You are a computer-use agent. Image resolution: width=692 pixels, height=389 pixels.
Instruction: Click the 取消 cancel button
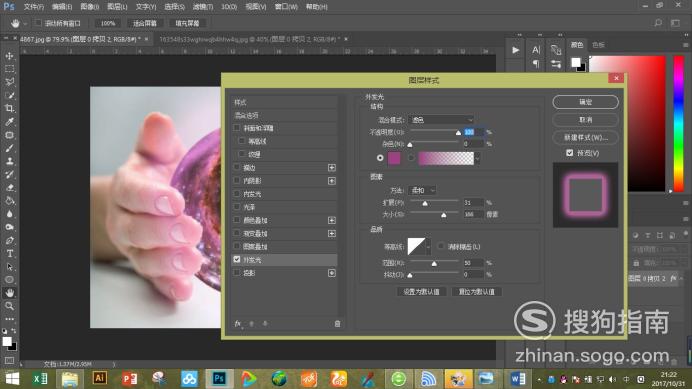pyautogui.click(x=585, y=120)
